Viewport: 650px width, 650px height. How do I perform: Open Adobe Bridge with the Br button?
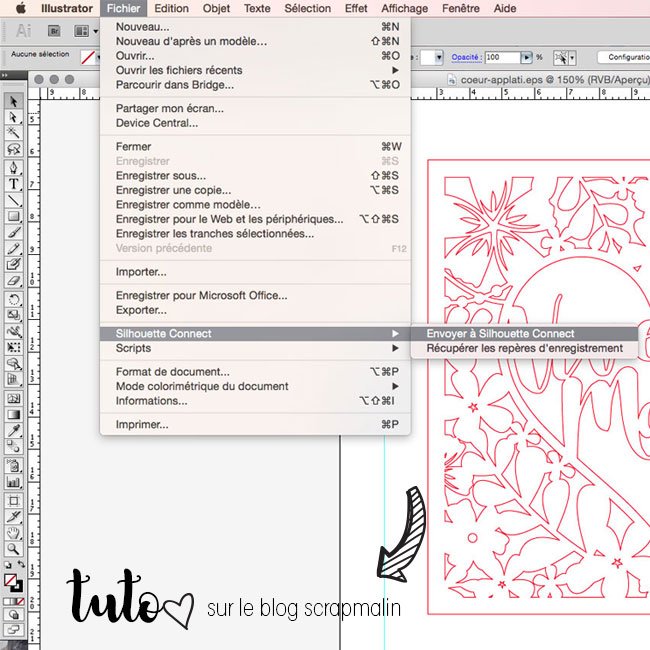(x=54, y=31)
